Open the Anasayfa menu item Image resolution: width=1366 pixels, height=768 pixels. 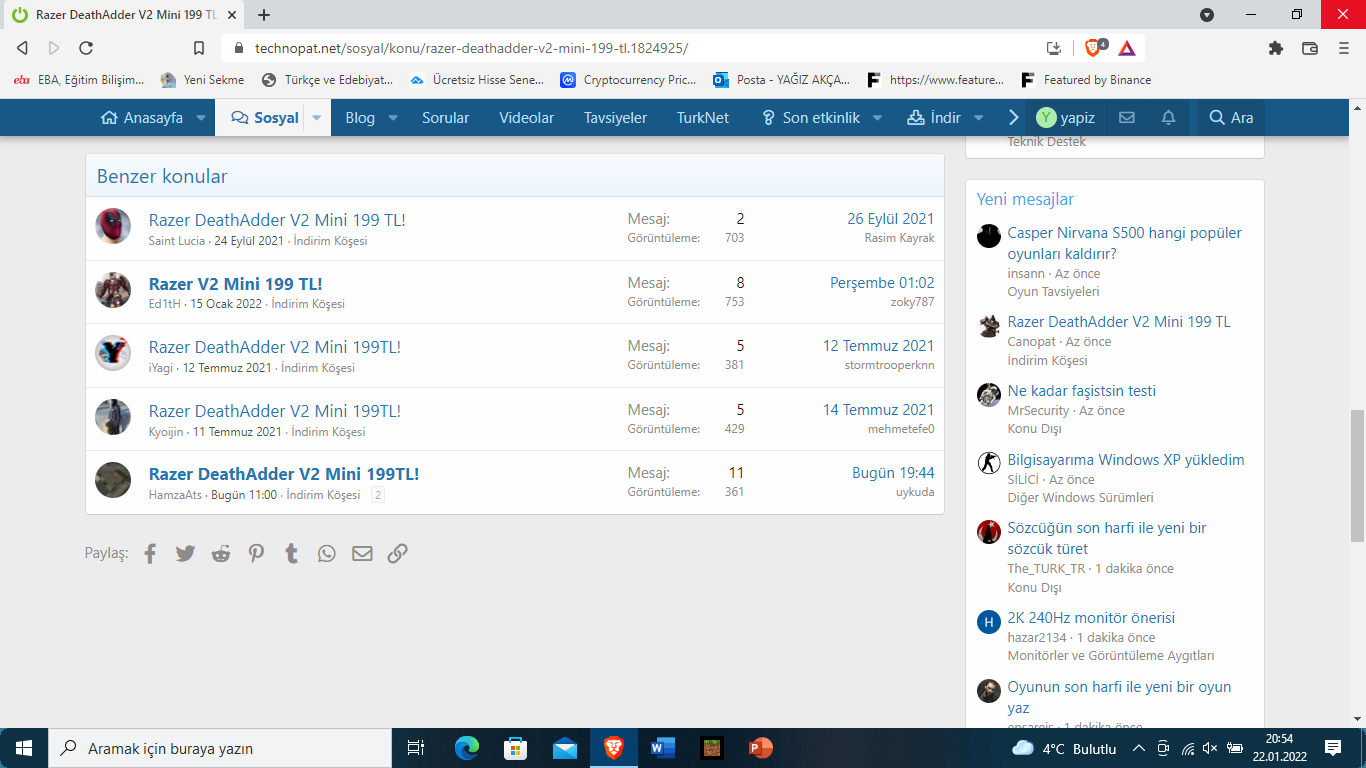142,117
